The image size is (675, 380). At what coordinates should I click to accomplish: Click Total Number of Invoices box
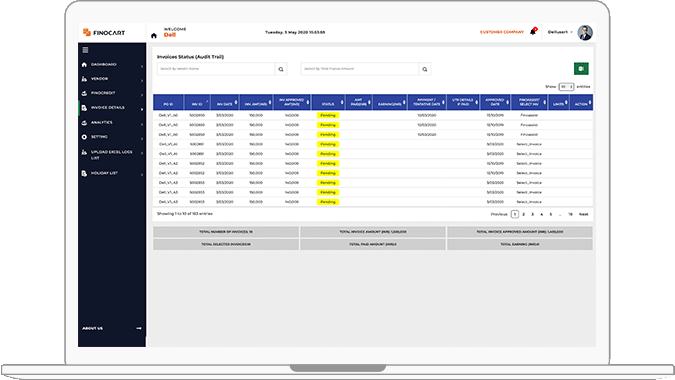[226, 232]
